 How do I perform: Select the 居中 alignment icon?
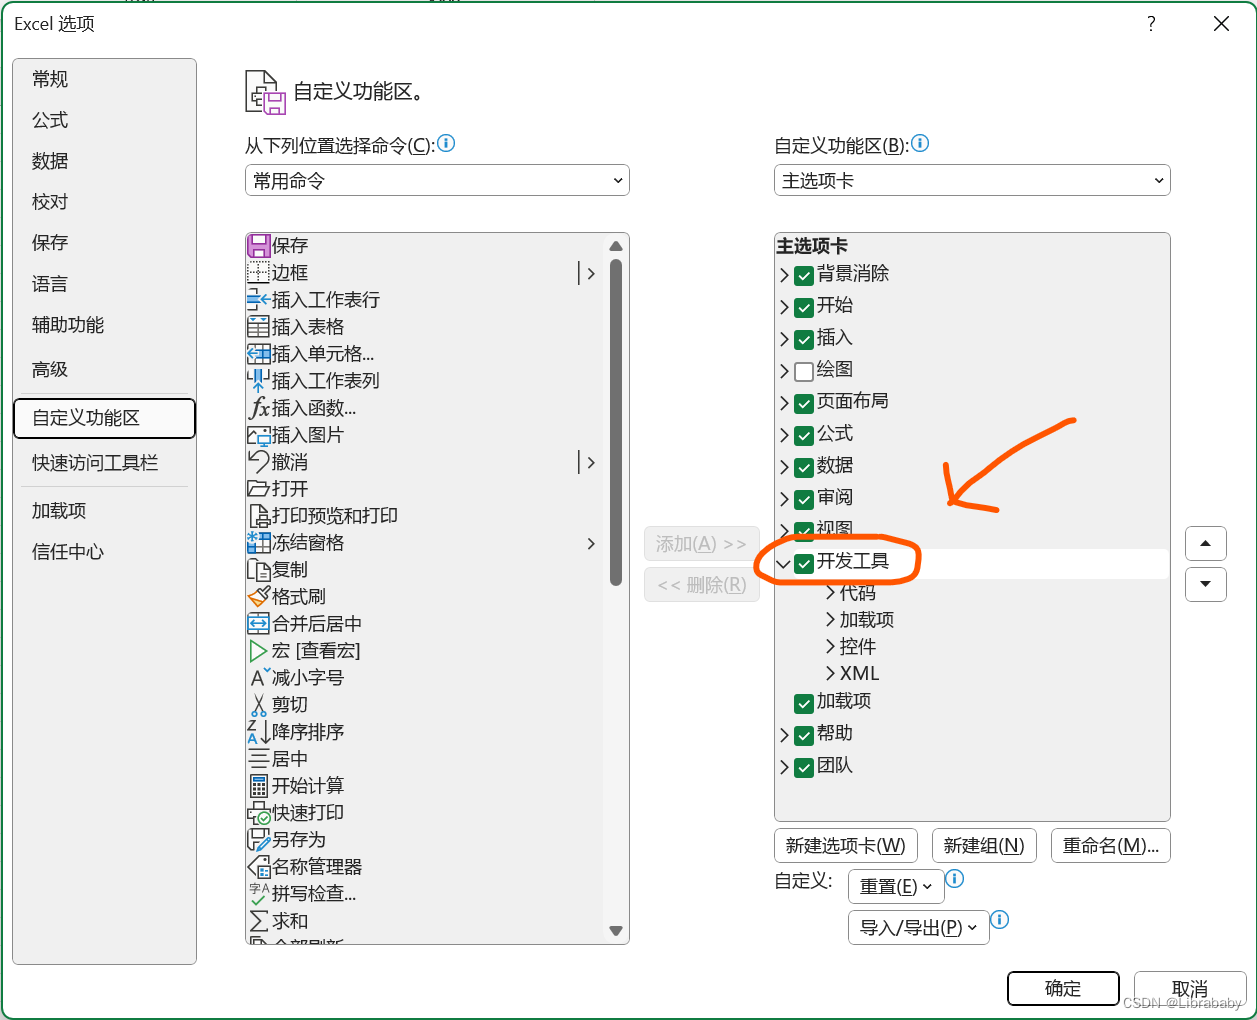258,758
